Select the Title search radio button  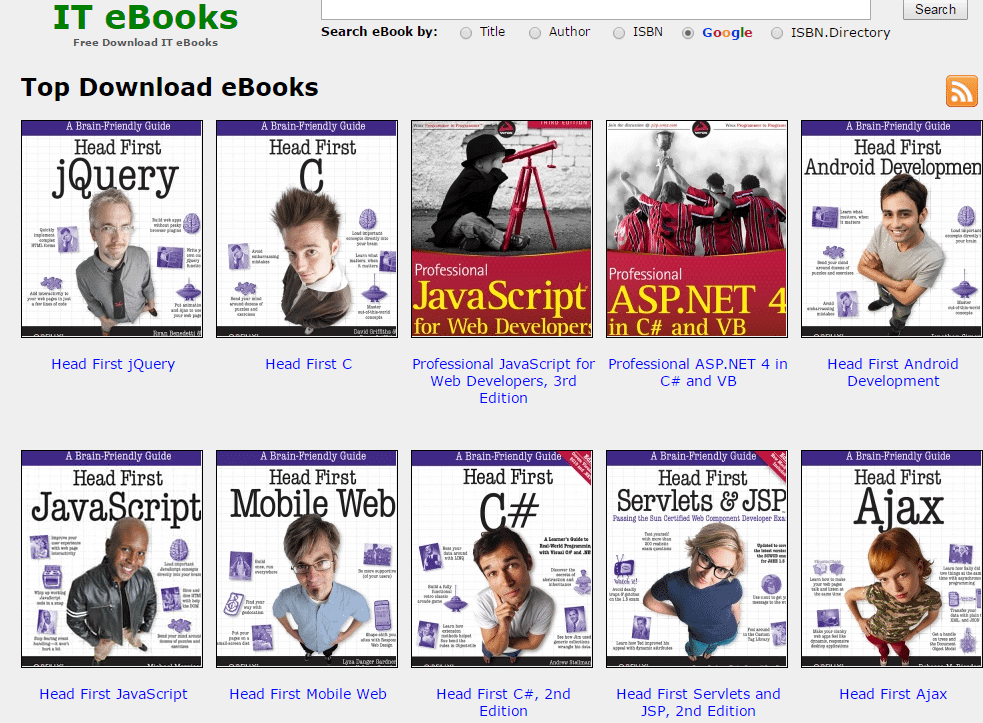[466, 33]
